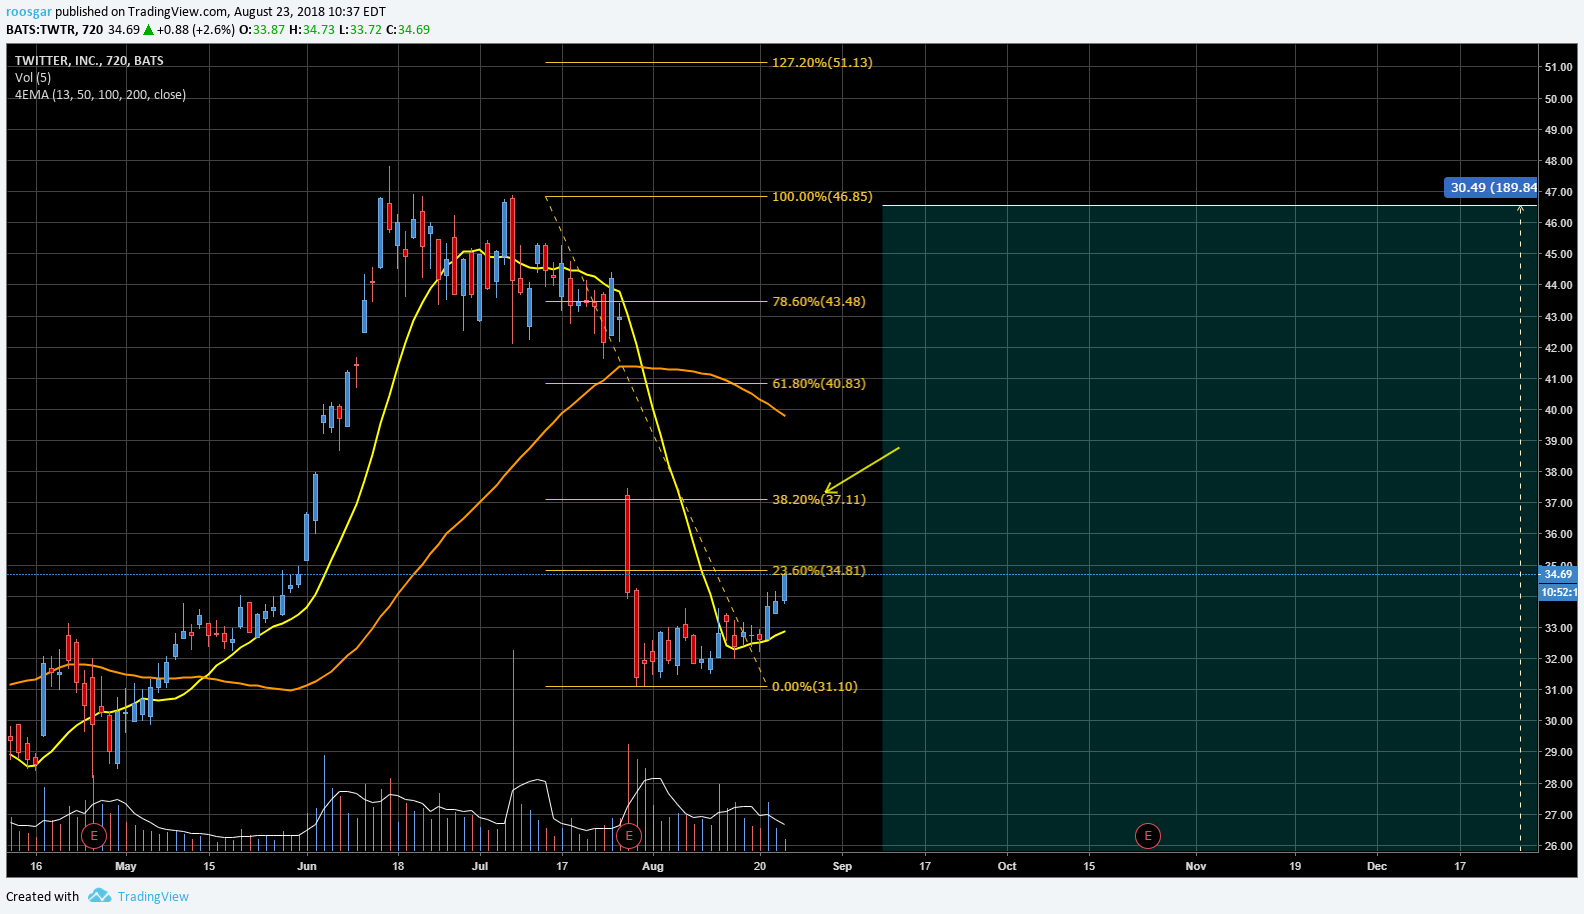Image resolution: width=1584 pixels, height=914 pixels.
Task: Click the April earnings E marker
Action: [x=94, y=835]
